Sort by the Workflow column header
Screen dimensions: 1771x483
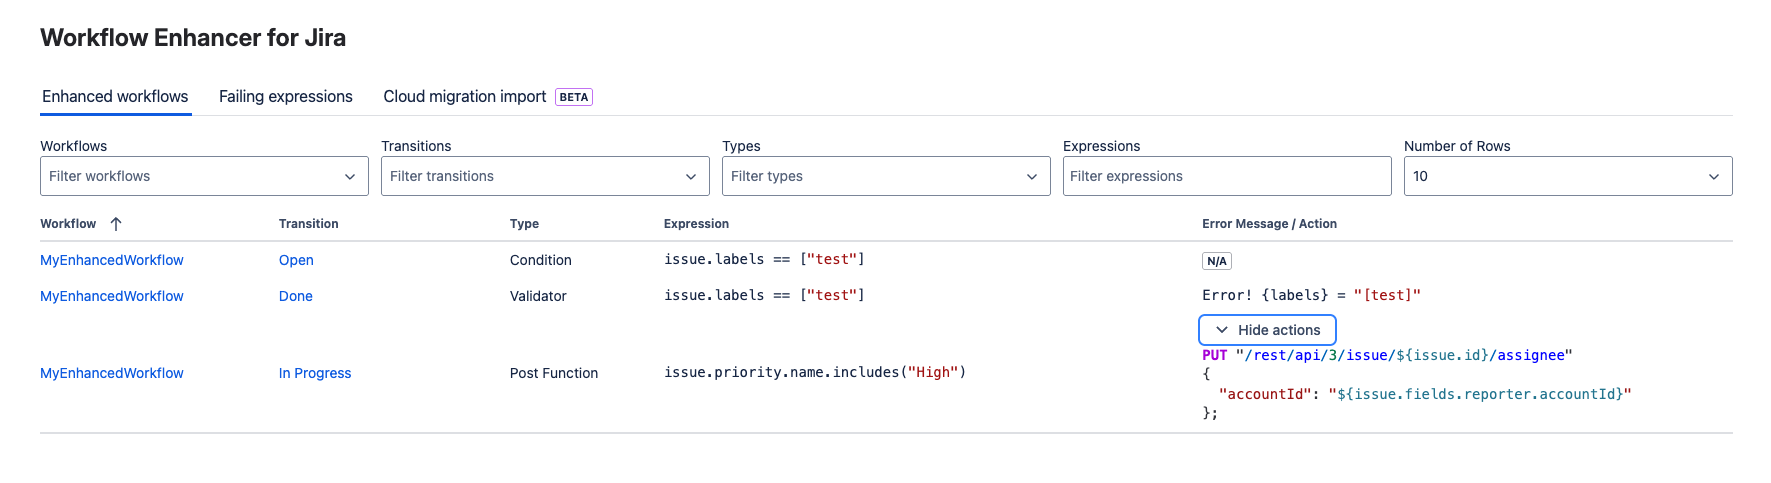coord(68,224)
